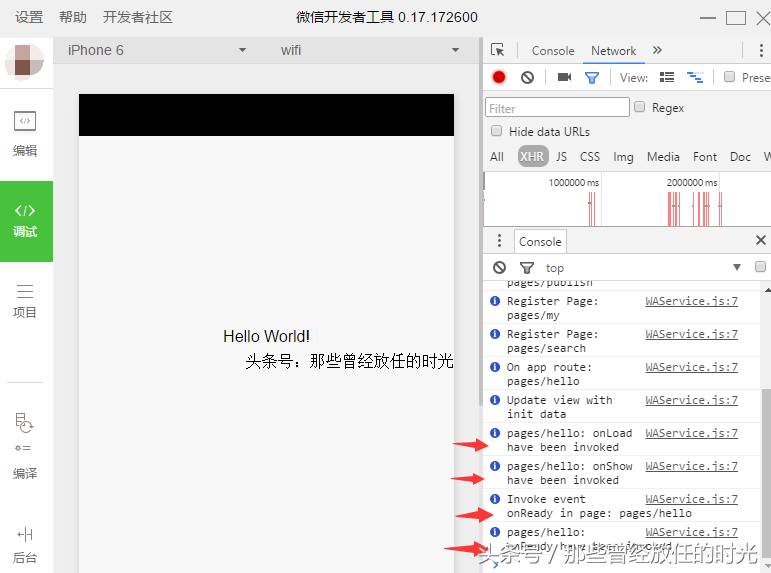The image size is (771, 573).
Task: Expand more devtools tabs chevron
Action: tap(657, 50)
